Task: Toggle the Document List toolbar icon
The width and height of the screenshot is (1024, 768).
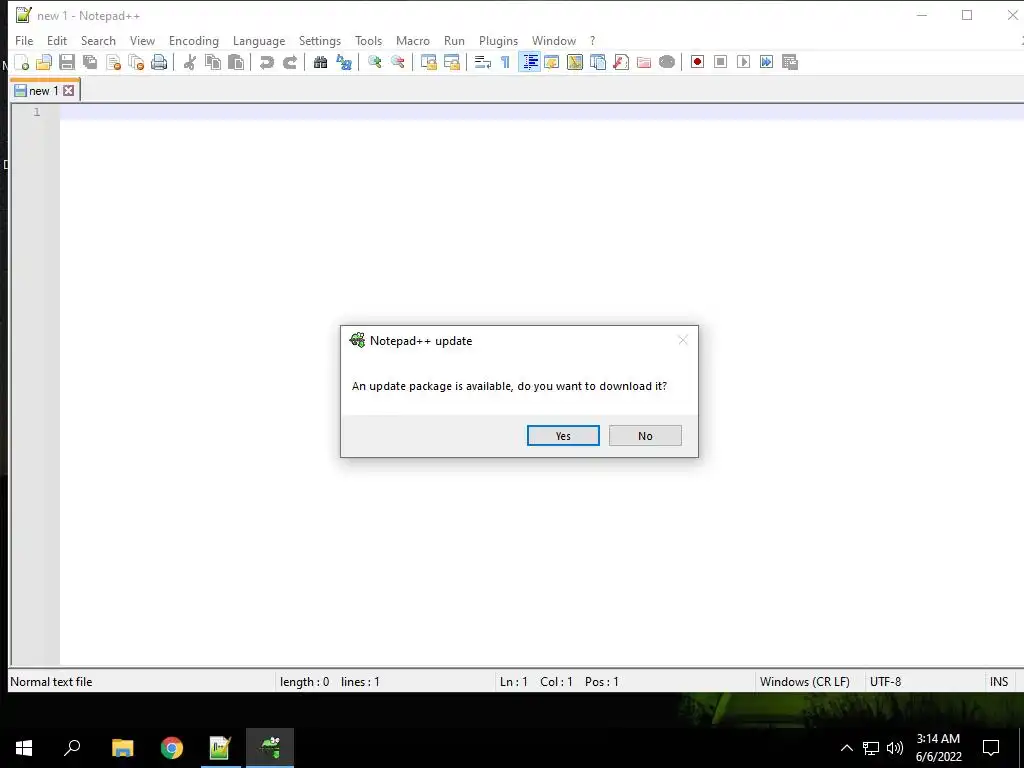Action: (x=598, y=62)
